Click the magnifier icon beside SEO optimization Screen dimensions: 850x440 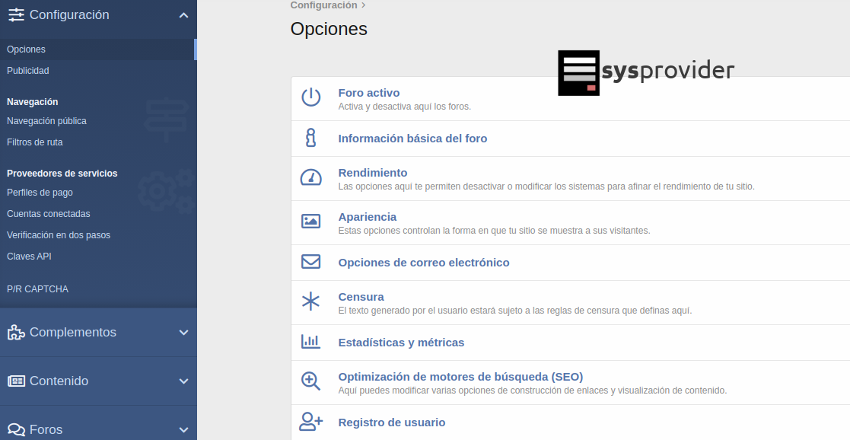[311, 381]
